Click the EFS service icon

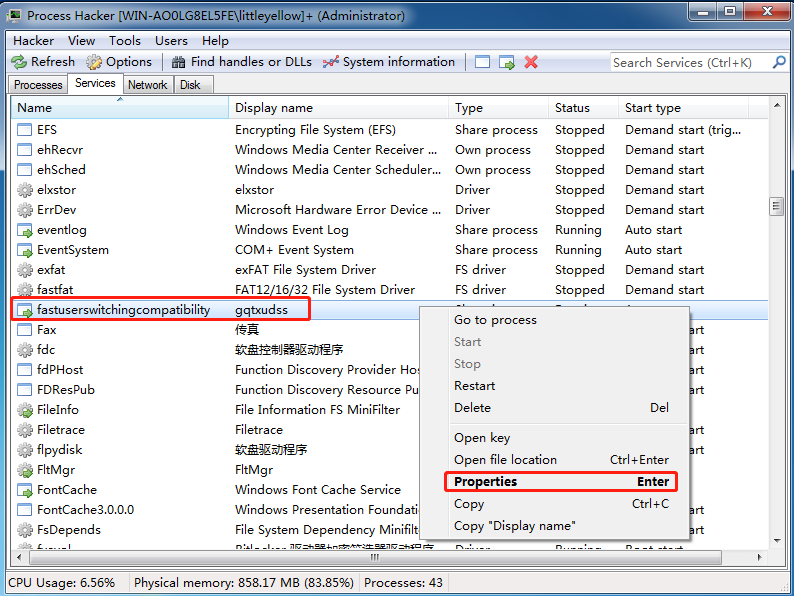tap(25, 130)
